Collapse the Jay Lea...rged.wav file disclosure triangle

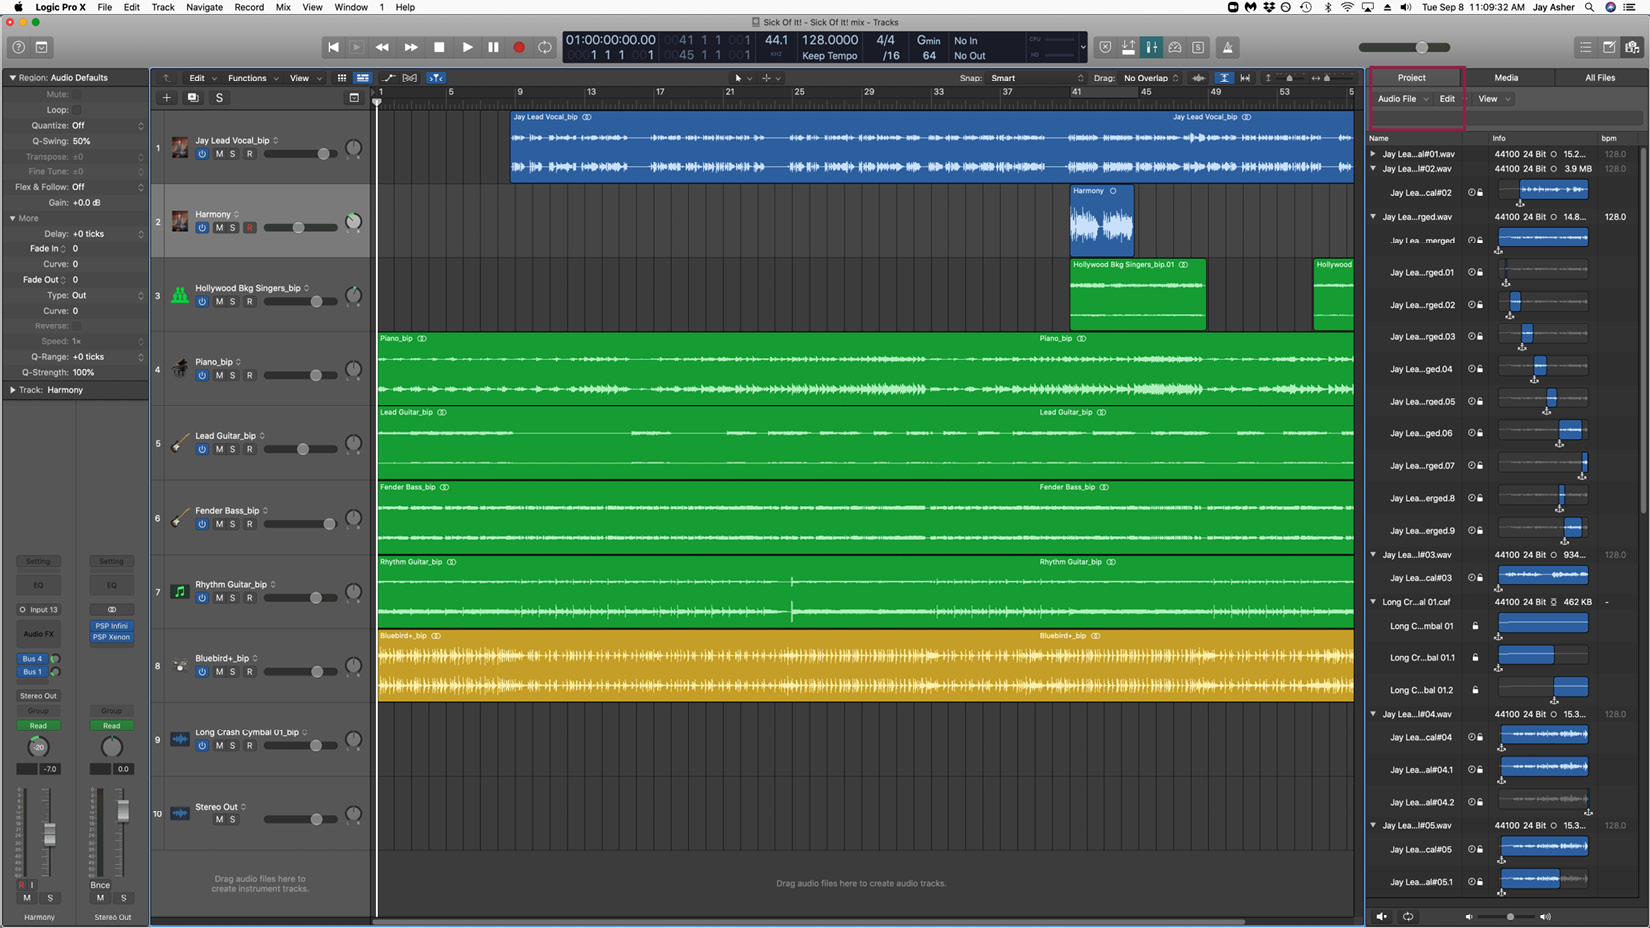(1373, 217)
